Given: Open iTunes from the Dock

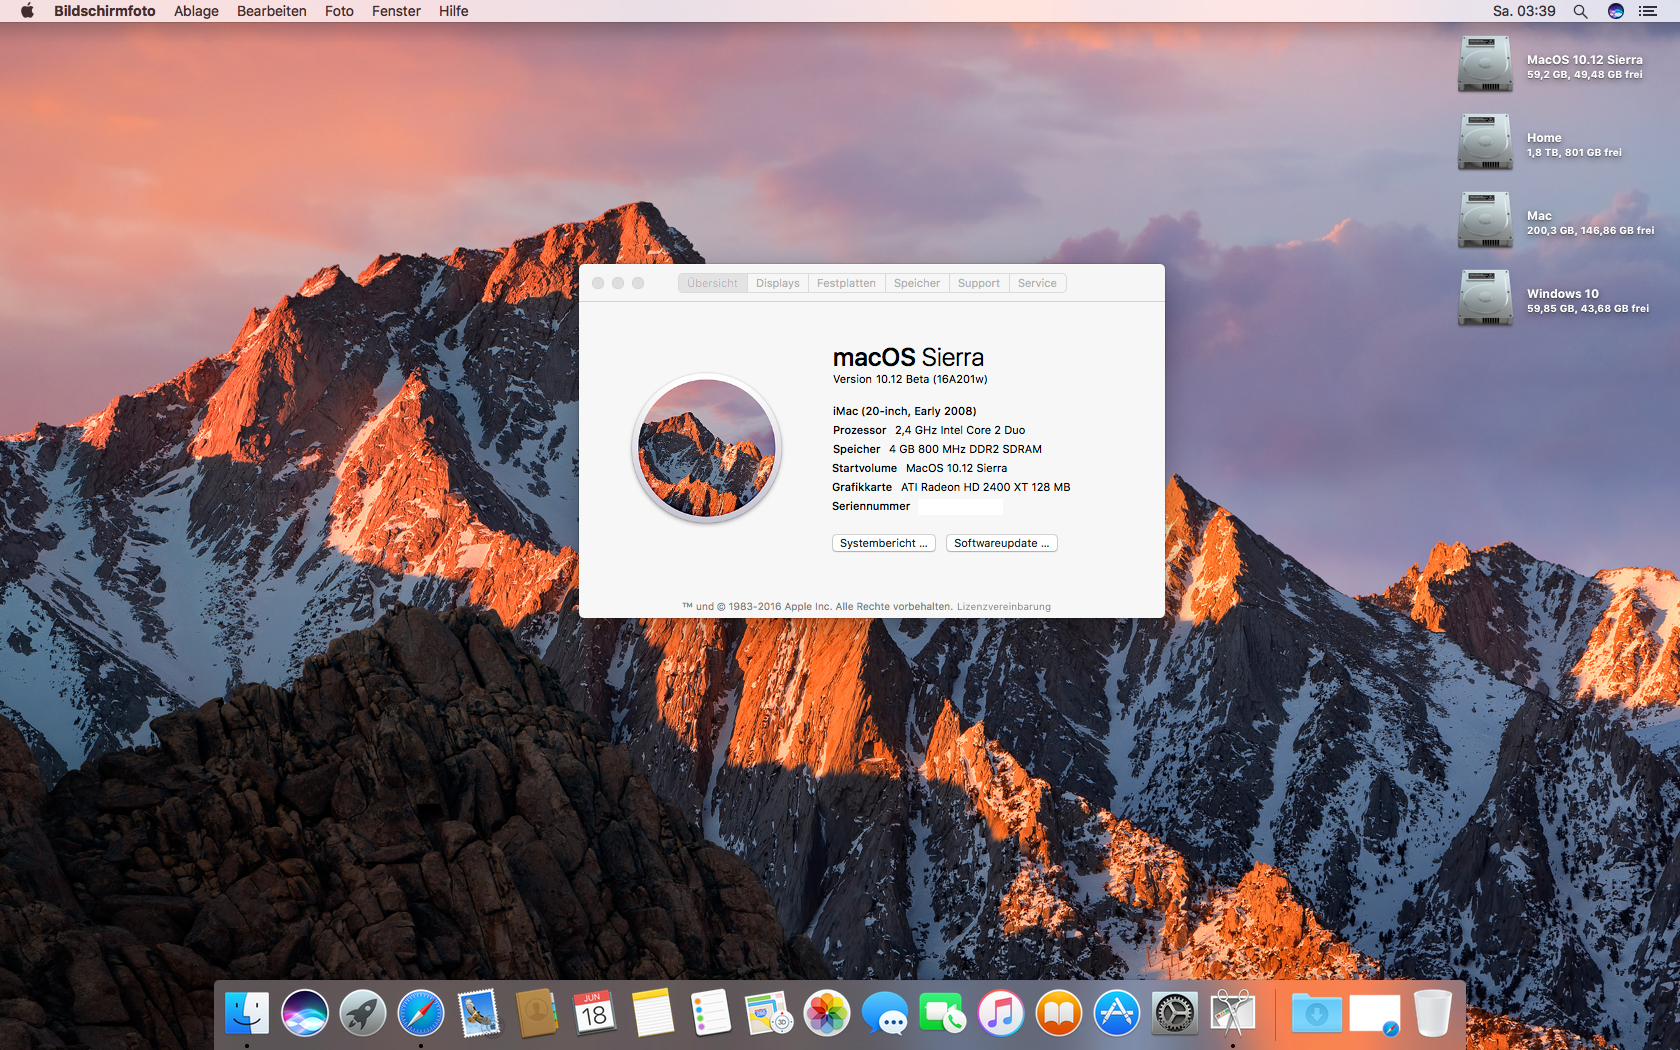Looking at the screenshot, I should point(1001,1013).
